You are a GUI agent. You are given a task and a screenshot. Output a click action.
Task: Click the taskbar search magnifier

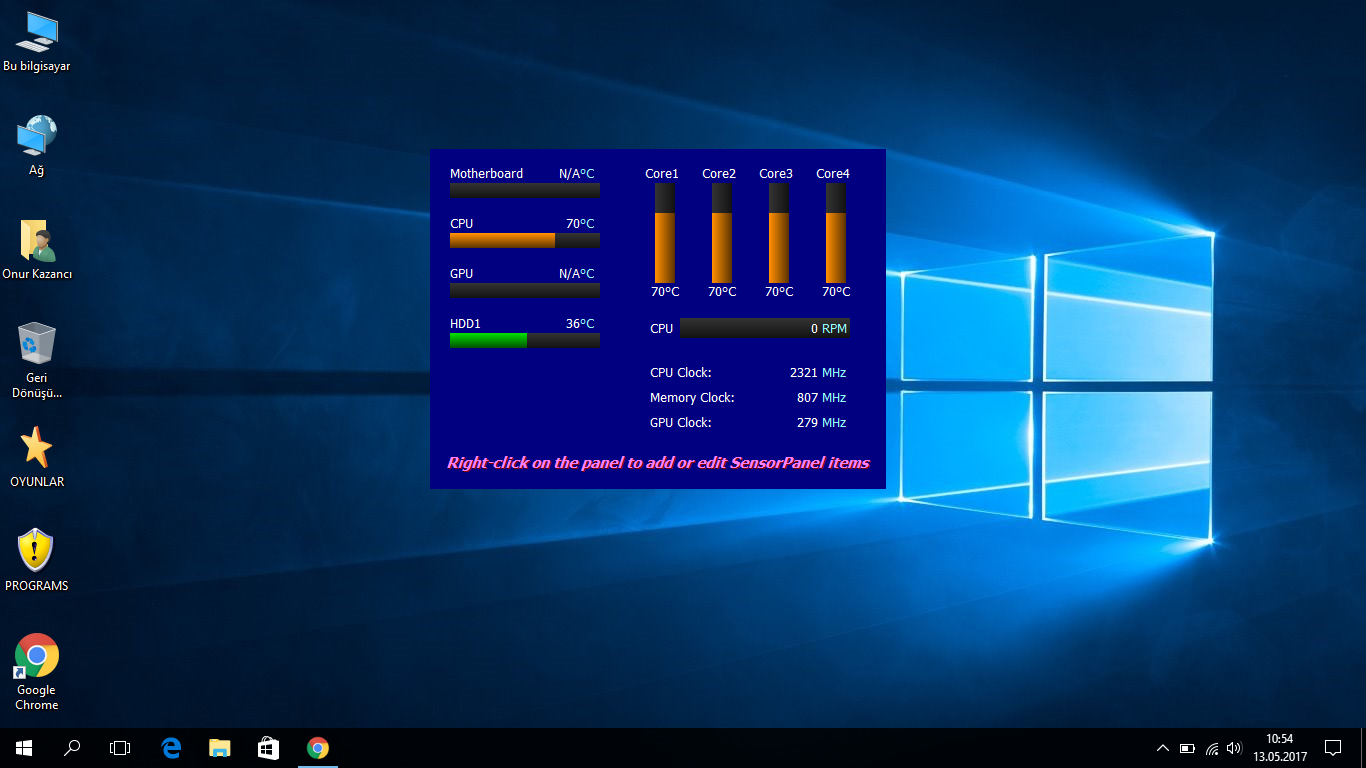click(72, 747)
